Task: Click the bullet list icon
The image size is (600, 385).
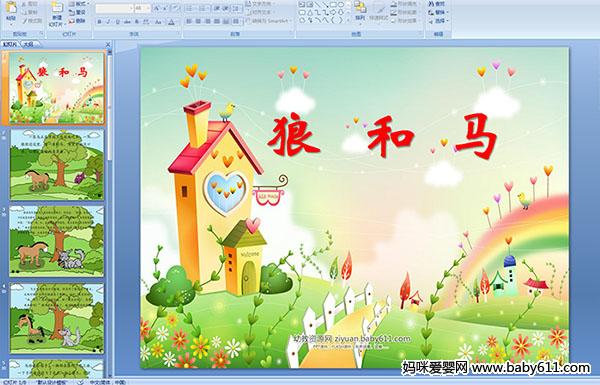Action: [x=190, y=8]
